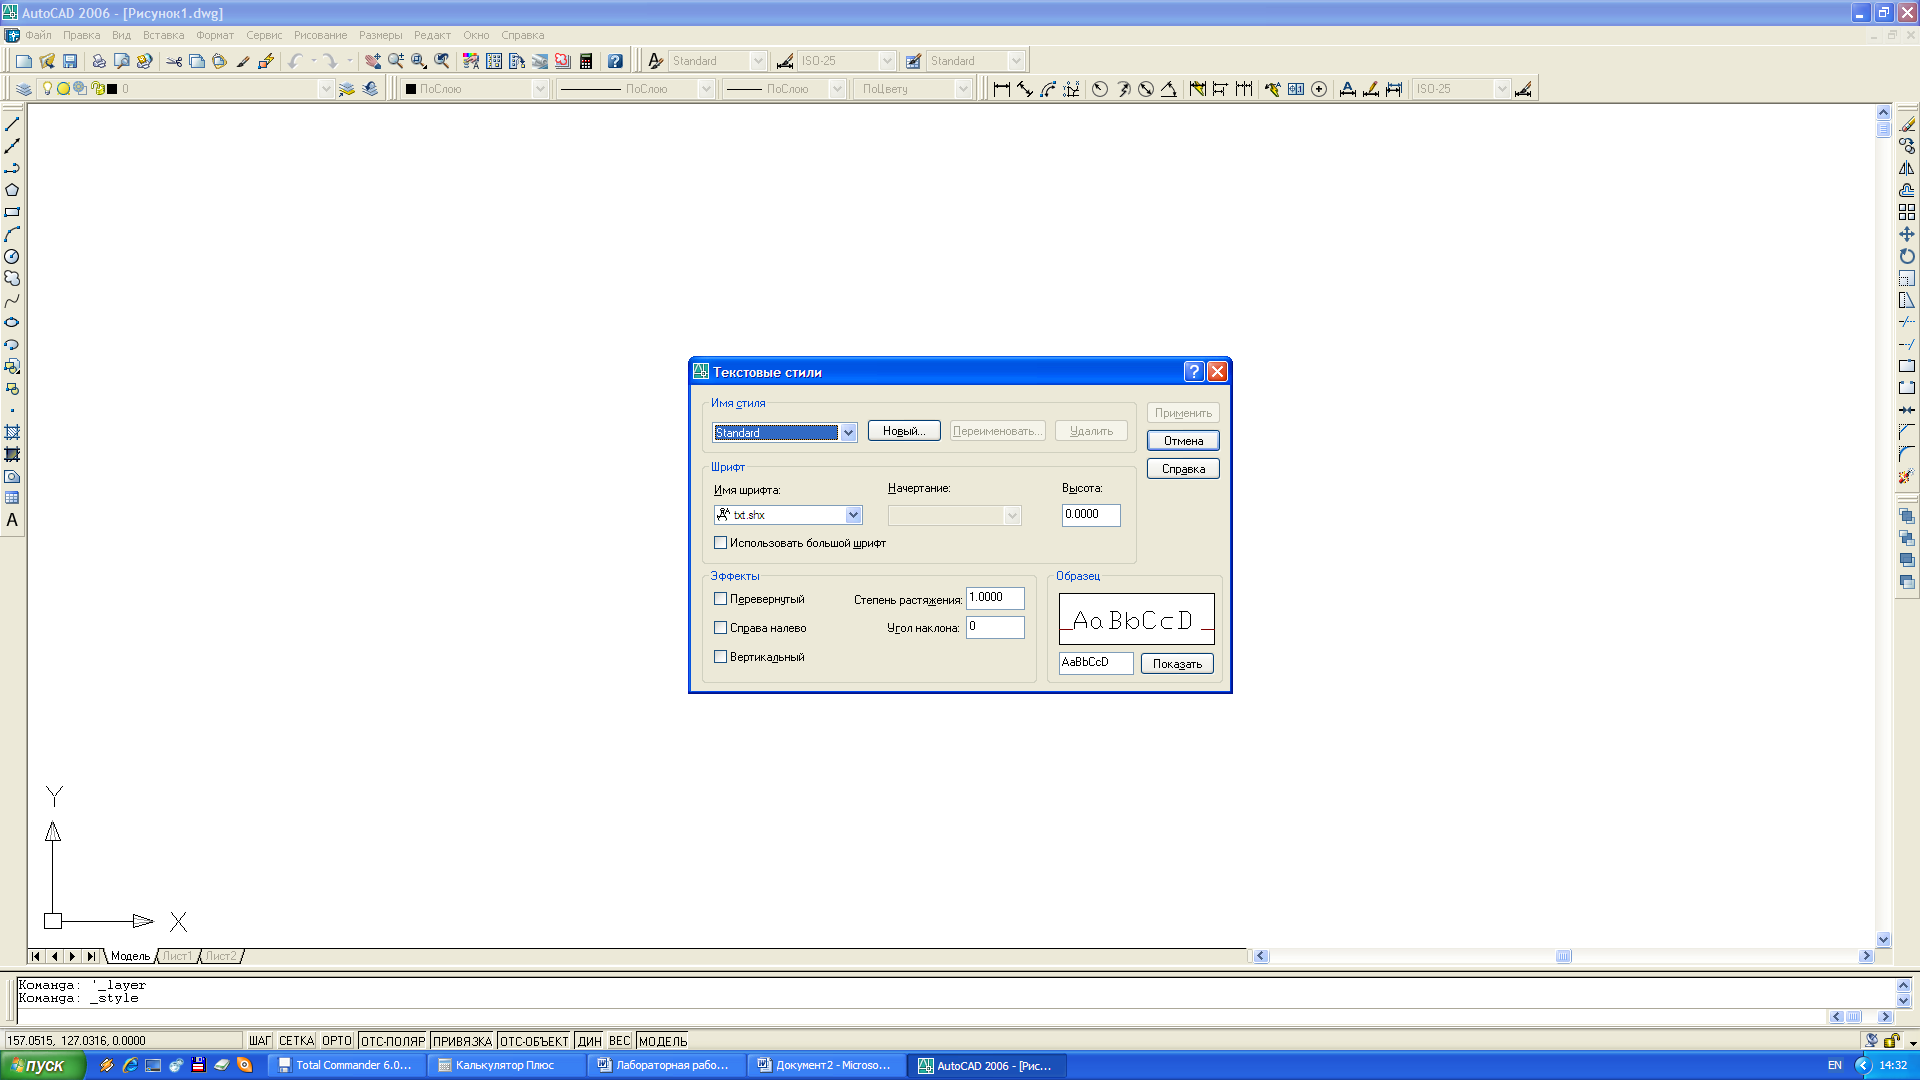Click the Cut scissors icon
This screenshot has height=1080, width=1920.
(x=174, y=61)
